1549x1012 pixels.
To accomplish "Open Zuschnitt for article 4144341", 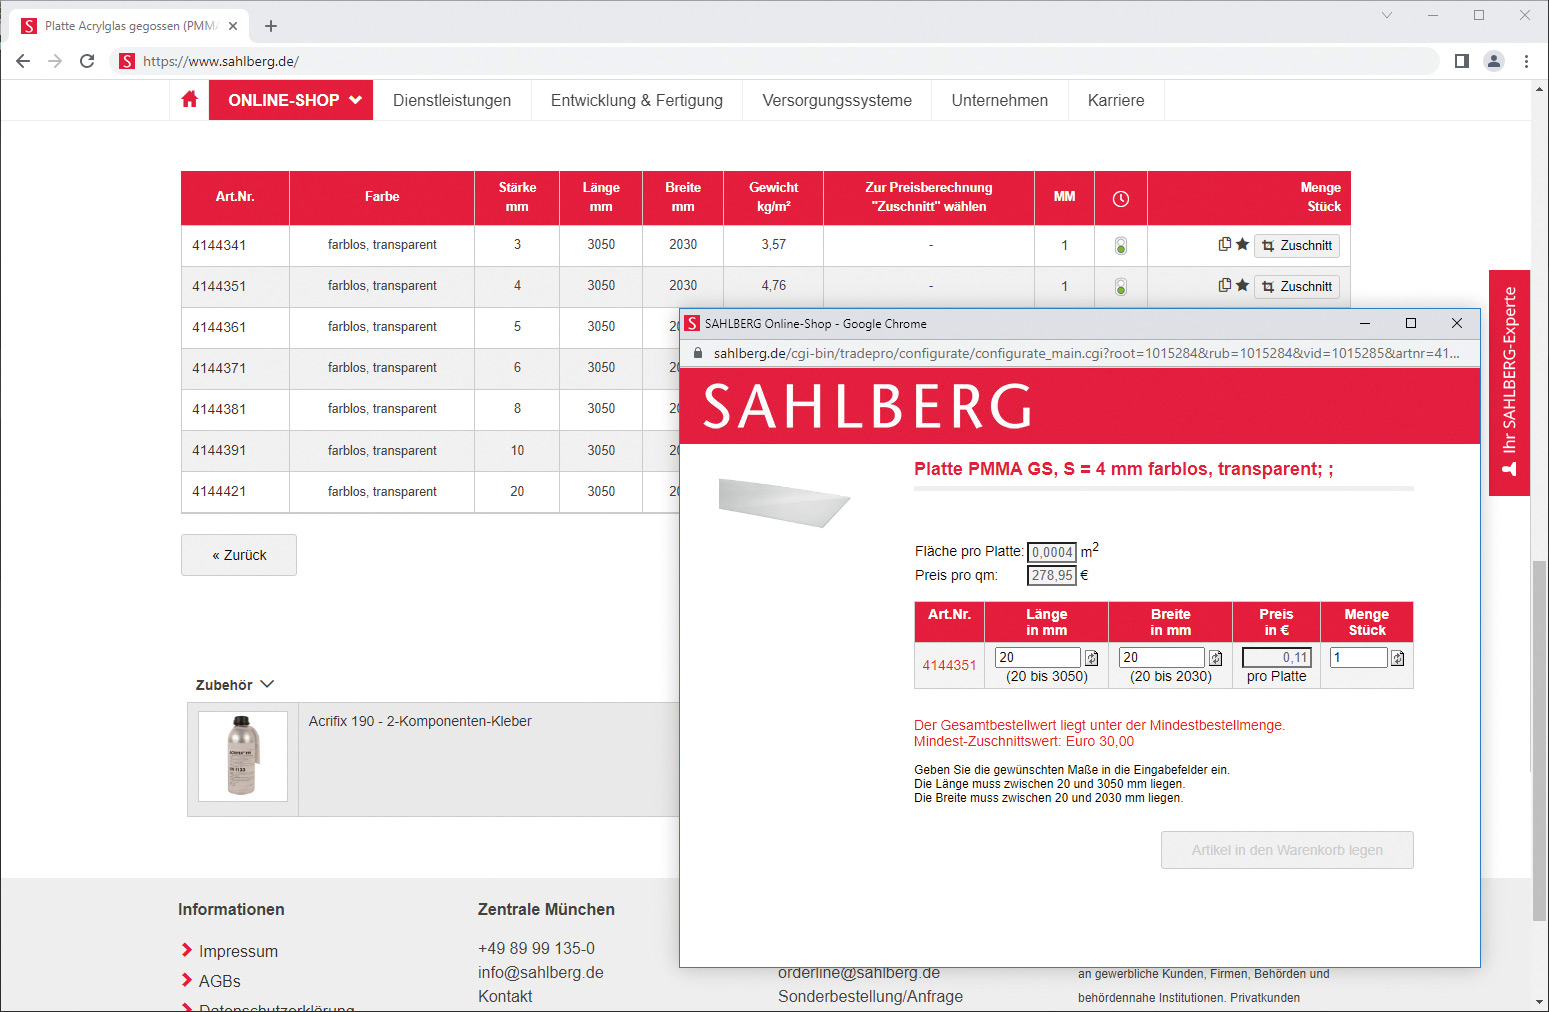I will 1297,246.
